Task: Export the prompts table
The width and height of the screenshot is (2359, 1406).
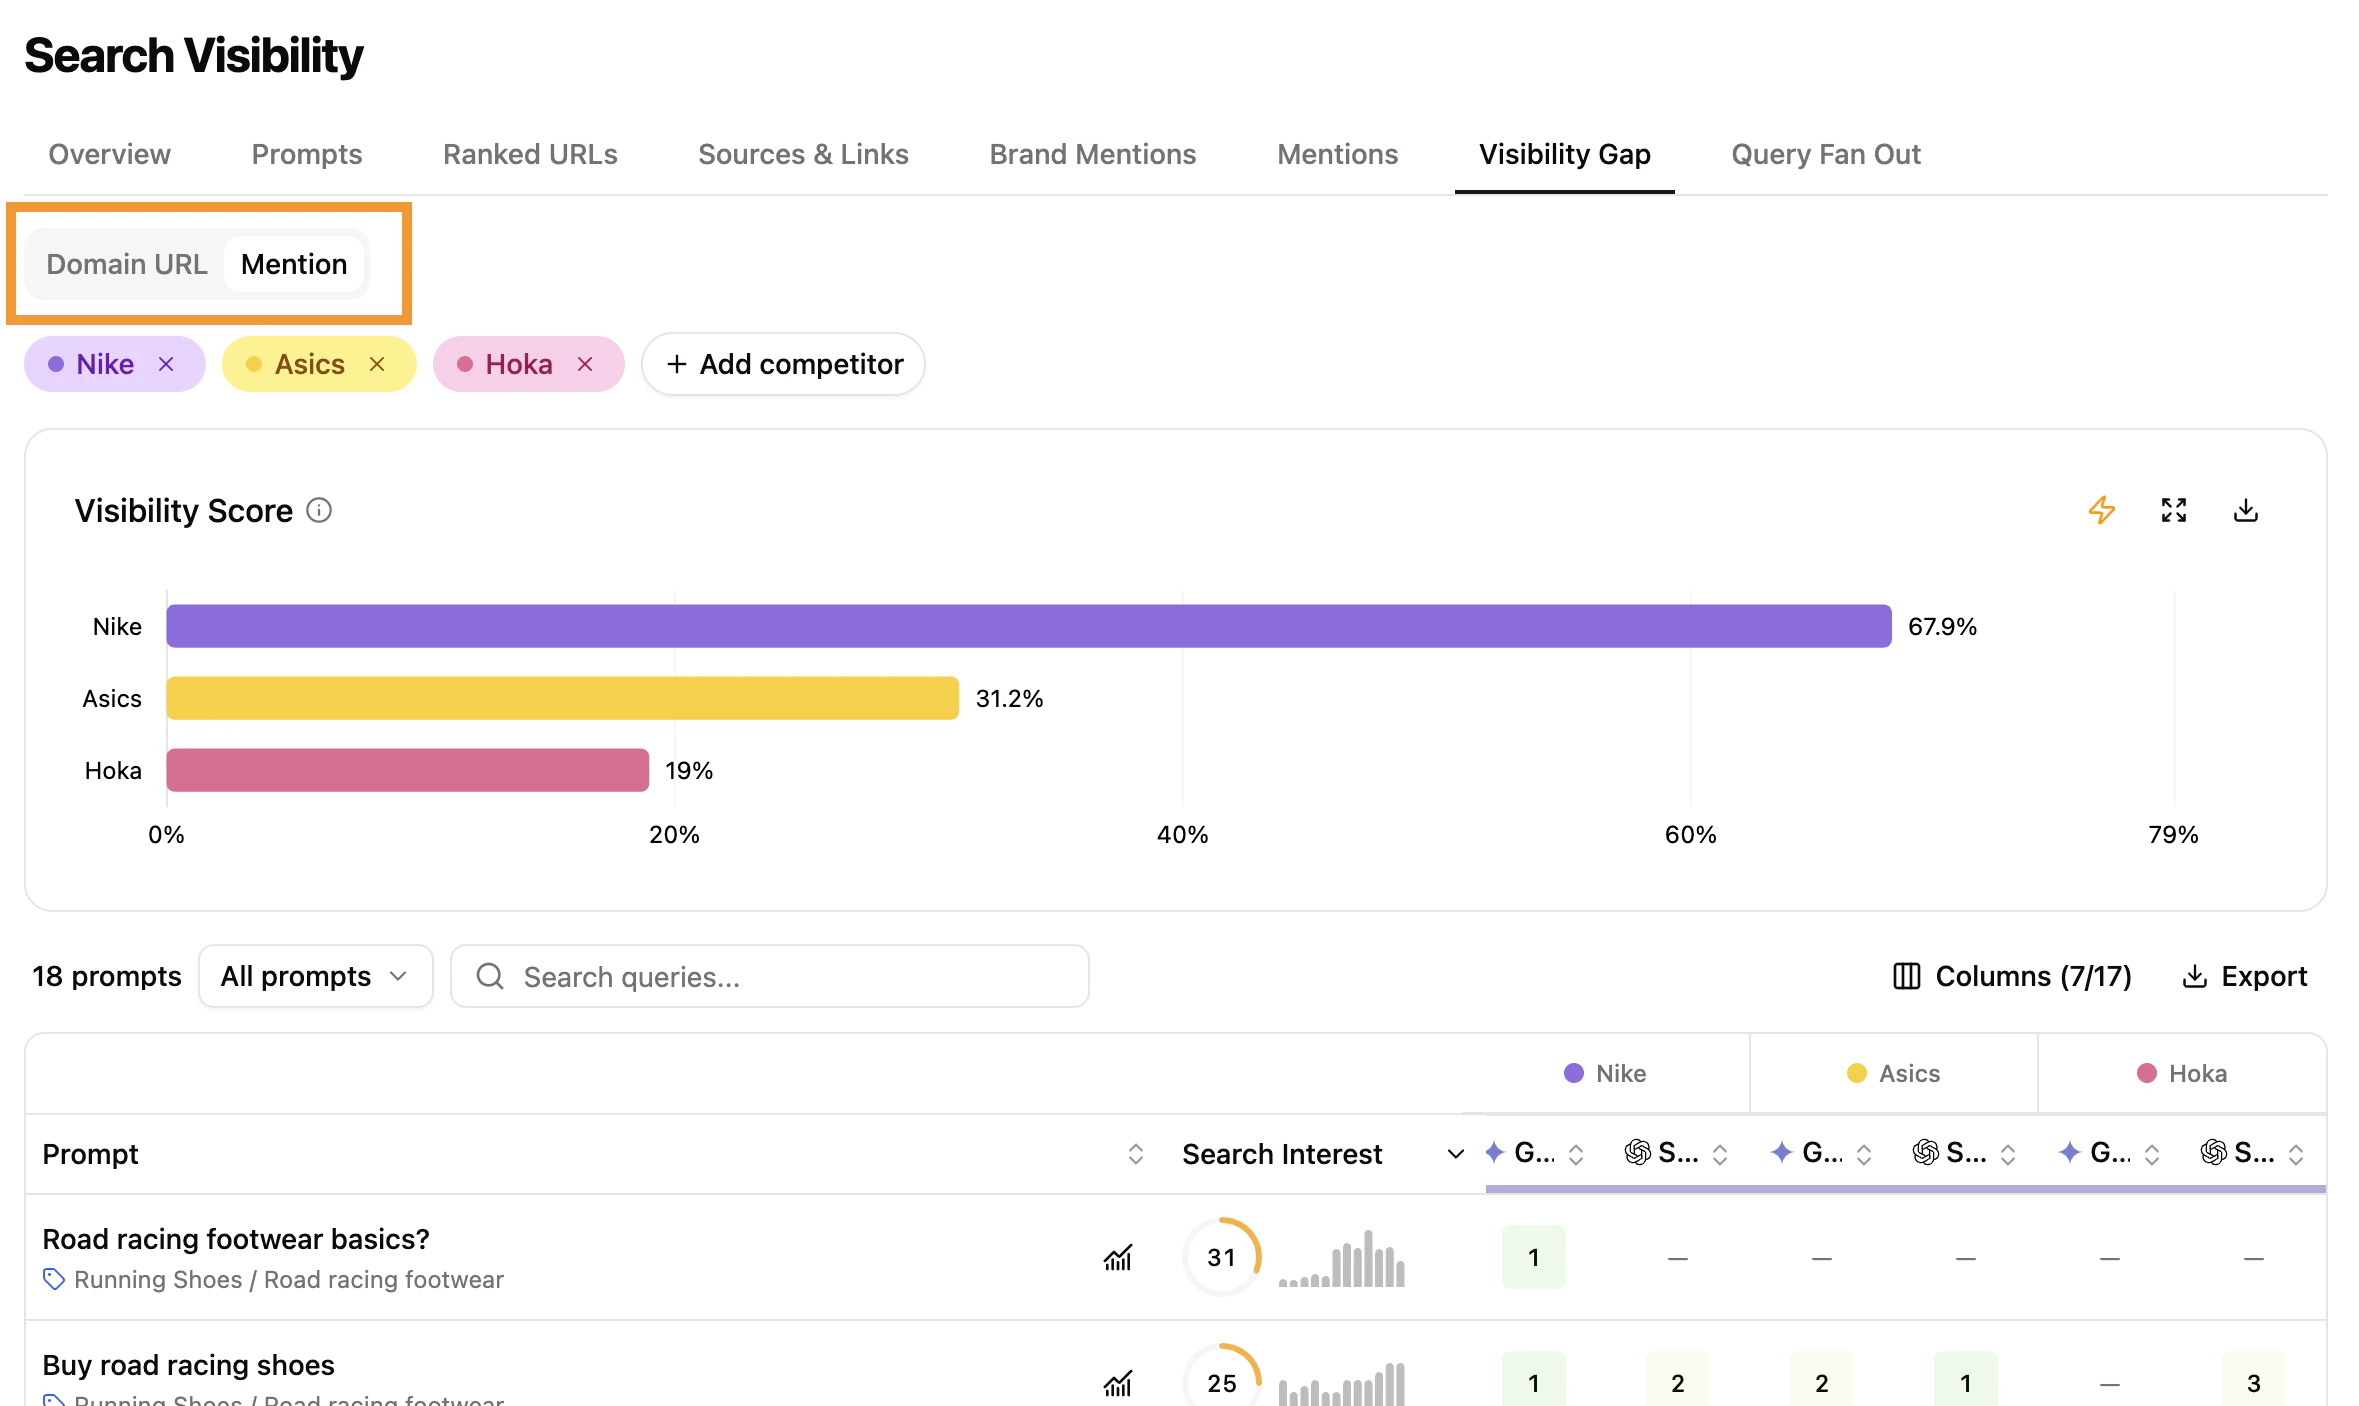Action: (x=2244, y=976)
